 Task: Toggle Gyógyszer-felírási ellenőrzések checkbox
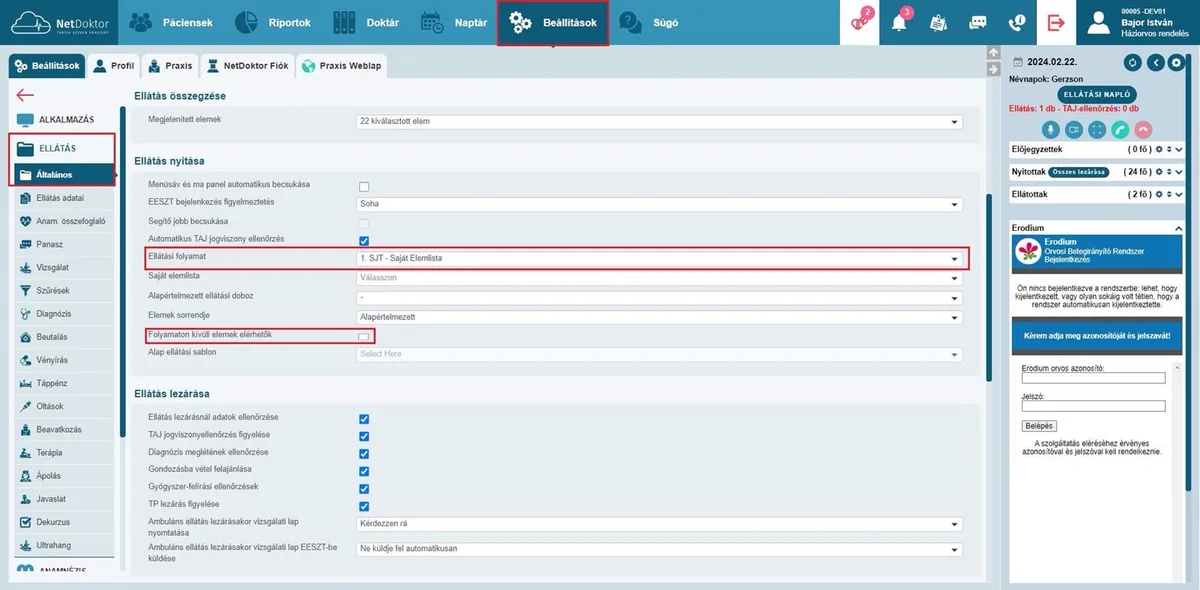point(364,488)
